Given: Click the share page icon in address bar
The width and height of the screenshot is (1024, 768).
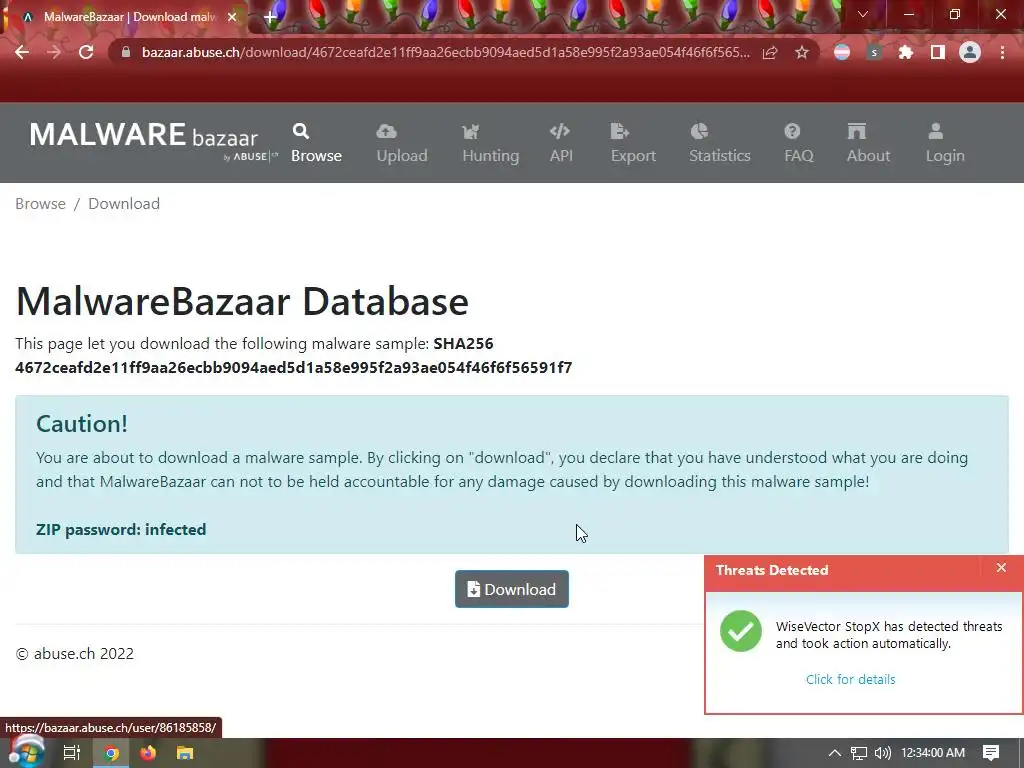Looking at the screenshot, I should point(770,52).
